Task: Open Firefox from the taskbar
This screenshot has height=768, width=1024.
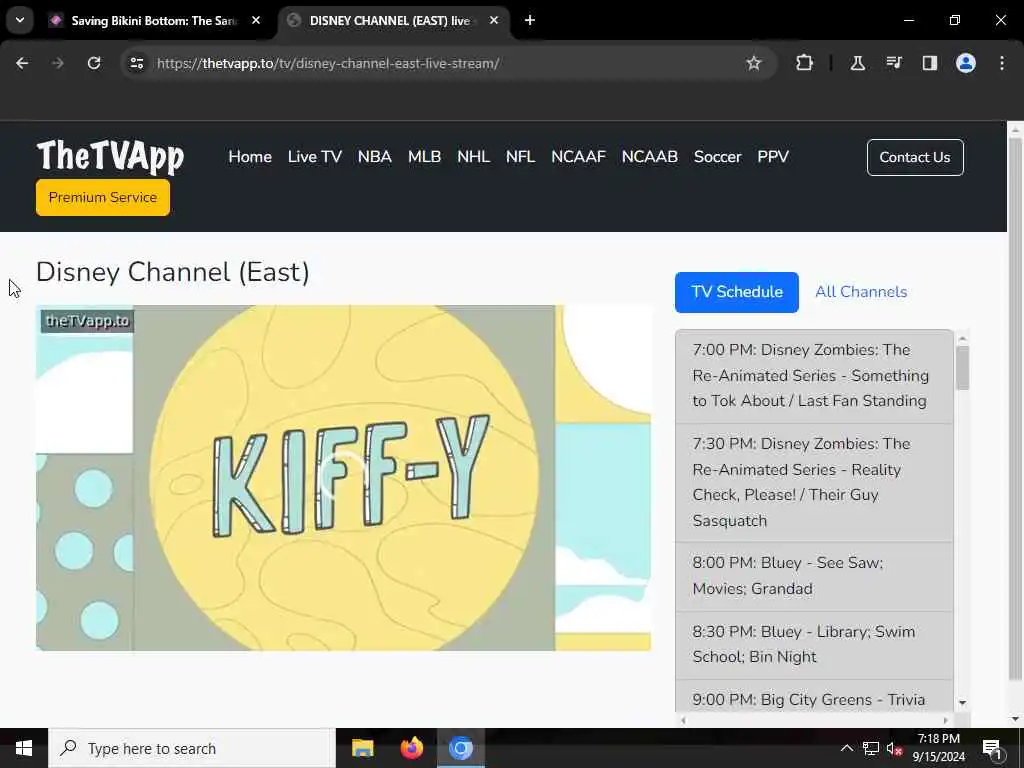Action: [x=411, y=748]
